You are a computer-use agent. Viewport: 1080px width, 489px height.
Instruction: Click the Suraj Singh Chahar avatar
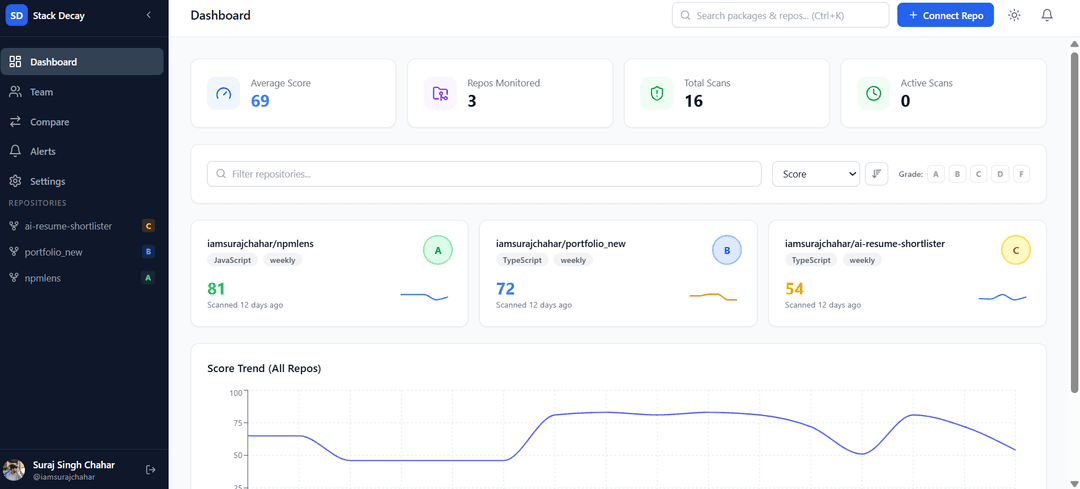pyautogui.click(x=14, y=470)
